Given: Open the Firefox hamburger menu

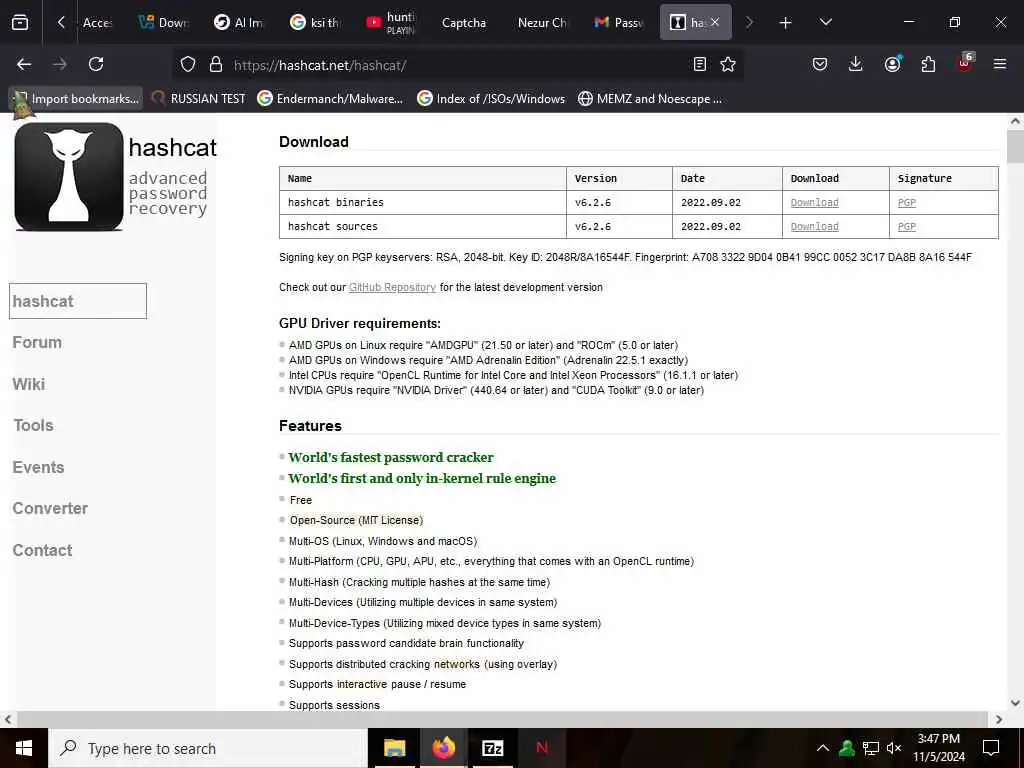Looking at the screenshot, I should [x=1000, y=64].
